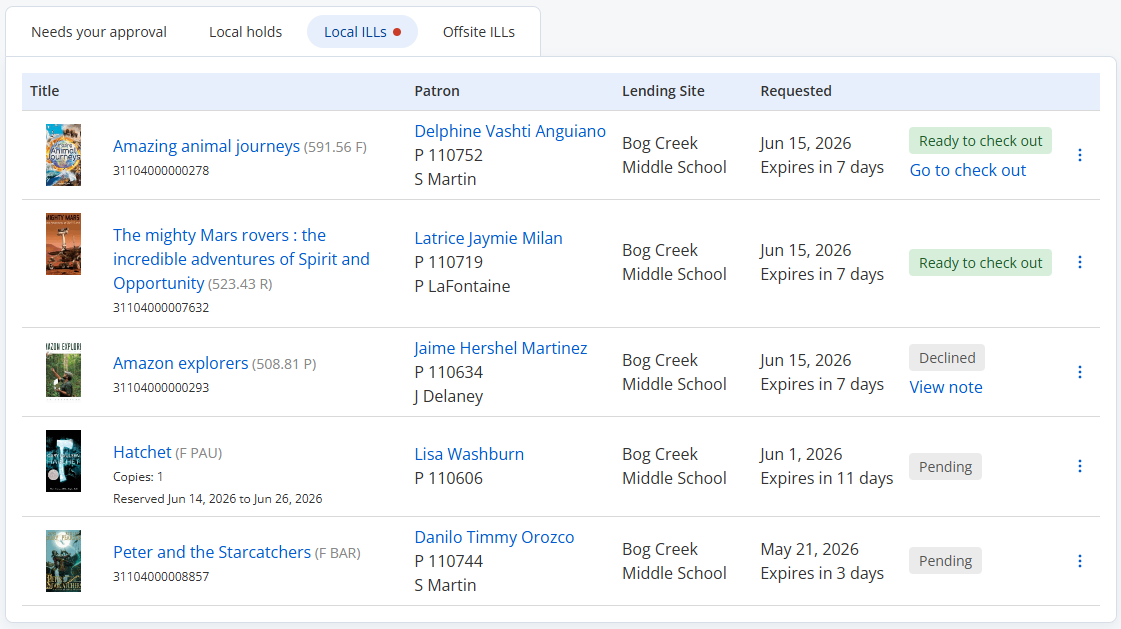Click P LaFontaine teacher name
Viewport: 1121px width, 629px height.
point(462,286)
